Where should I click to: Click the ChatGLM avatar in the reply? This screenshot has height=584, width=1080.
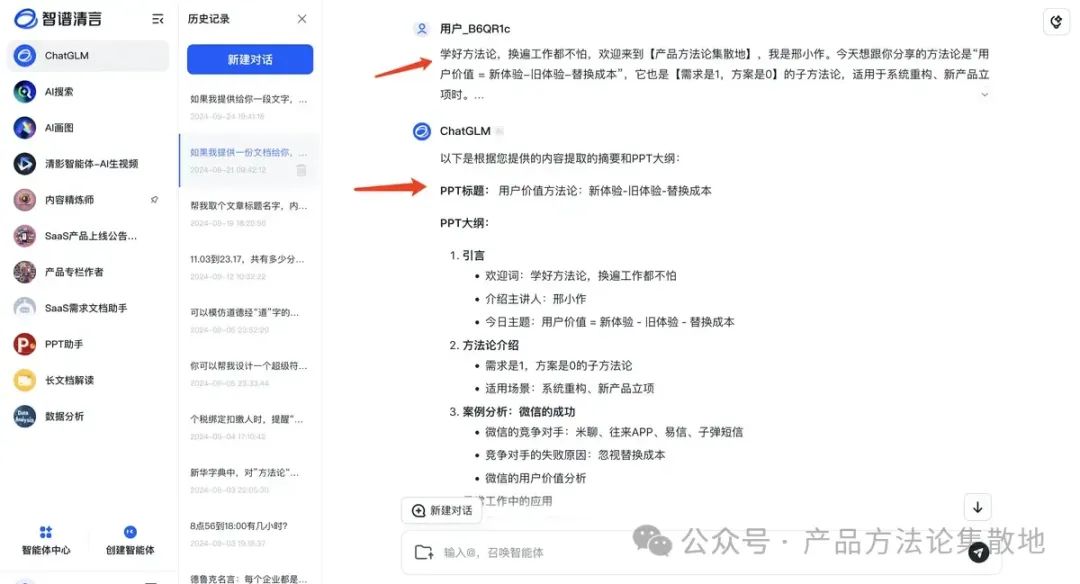(x=422, y=131)
